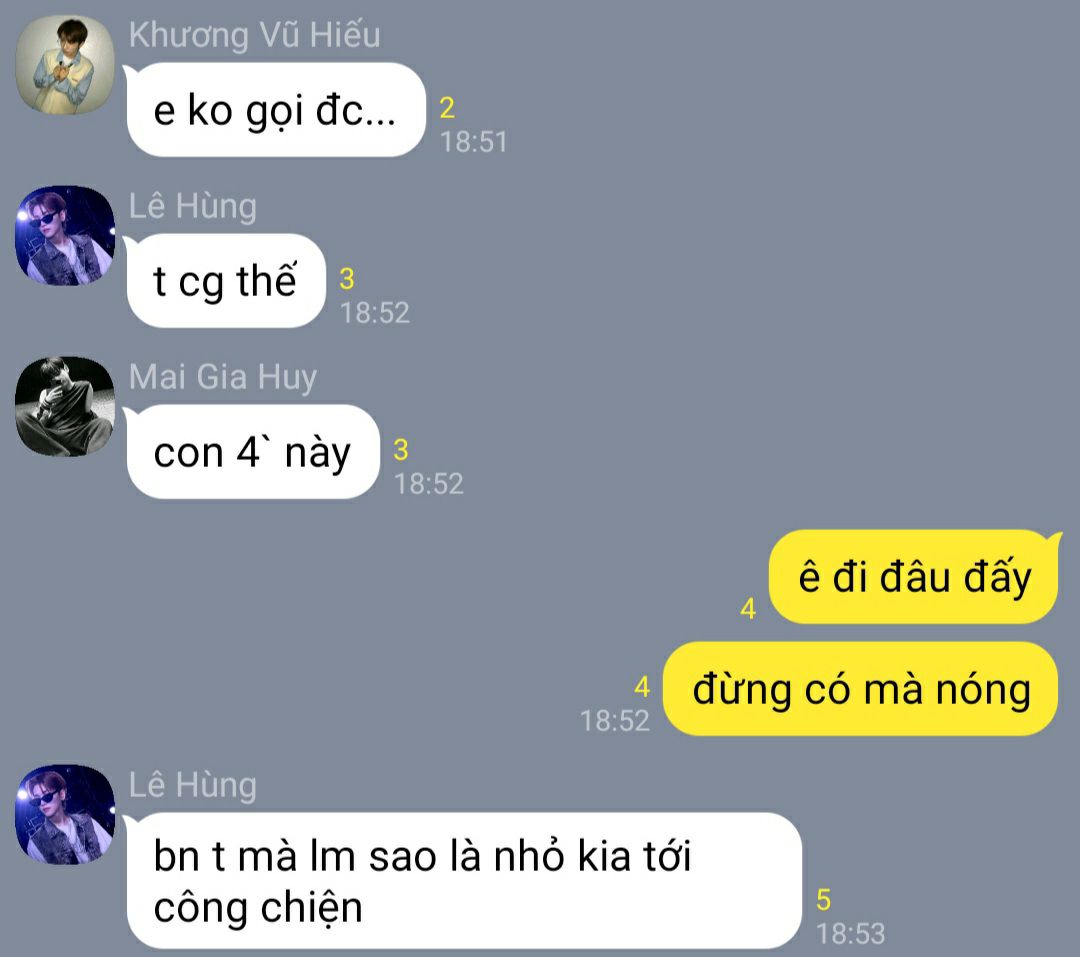Tap the 't cg thế' message bubble
The height and width of the screenshot is (957, 1080).
point(226,281)
